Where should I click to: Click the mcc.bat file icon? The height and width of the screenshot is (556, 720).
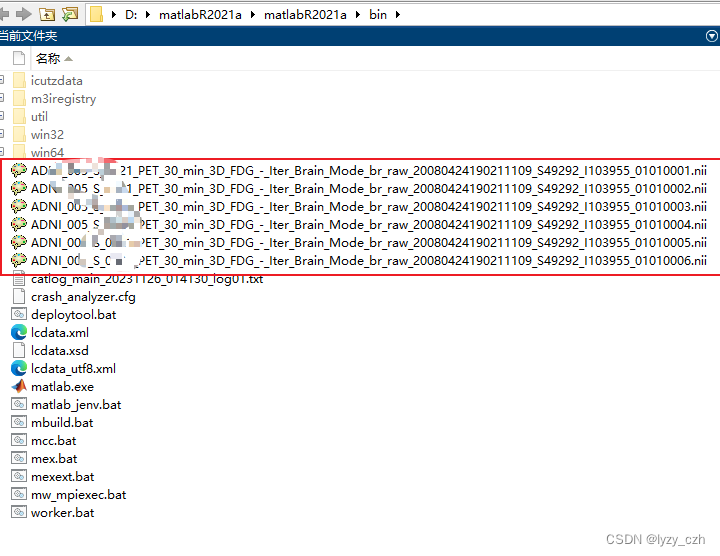tap(19, 440)
